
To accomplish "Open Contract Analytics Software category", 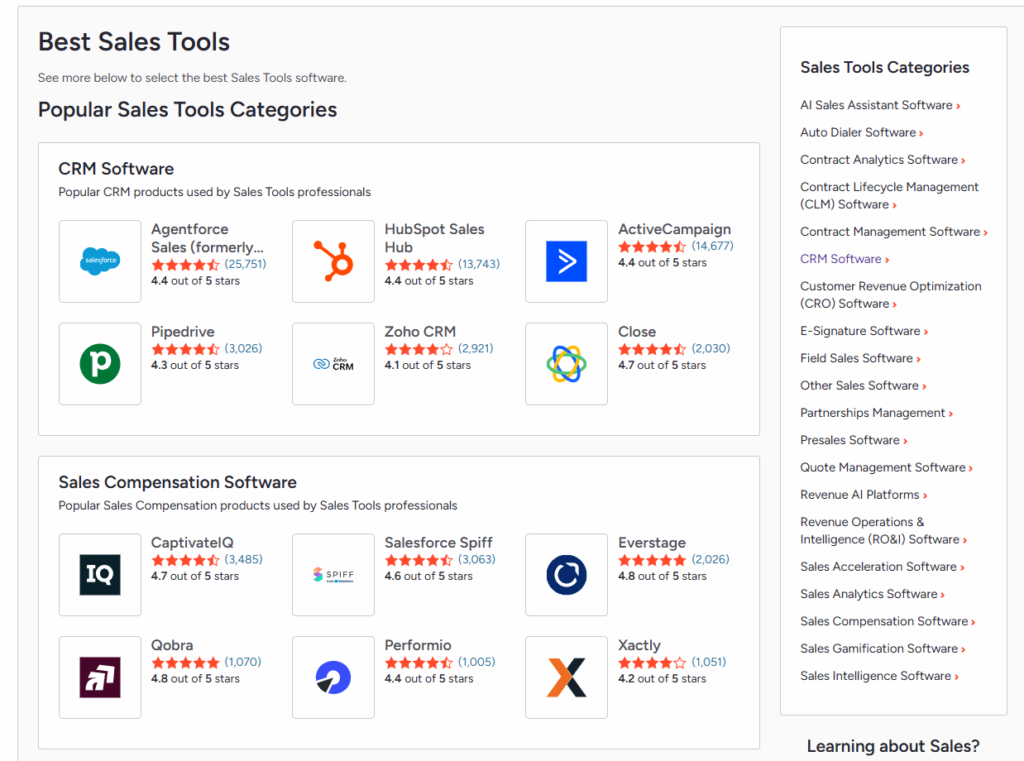I will coord(882,160).
